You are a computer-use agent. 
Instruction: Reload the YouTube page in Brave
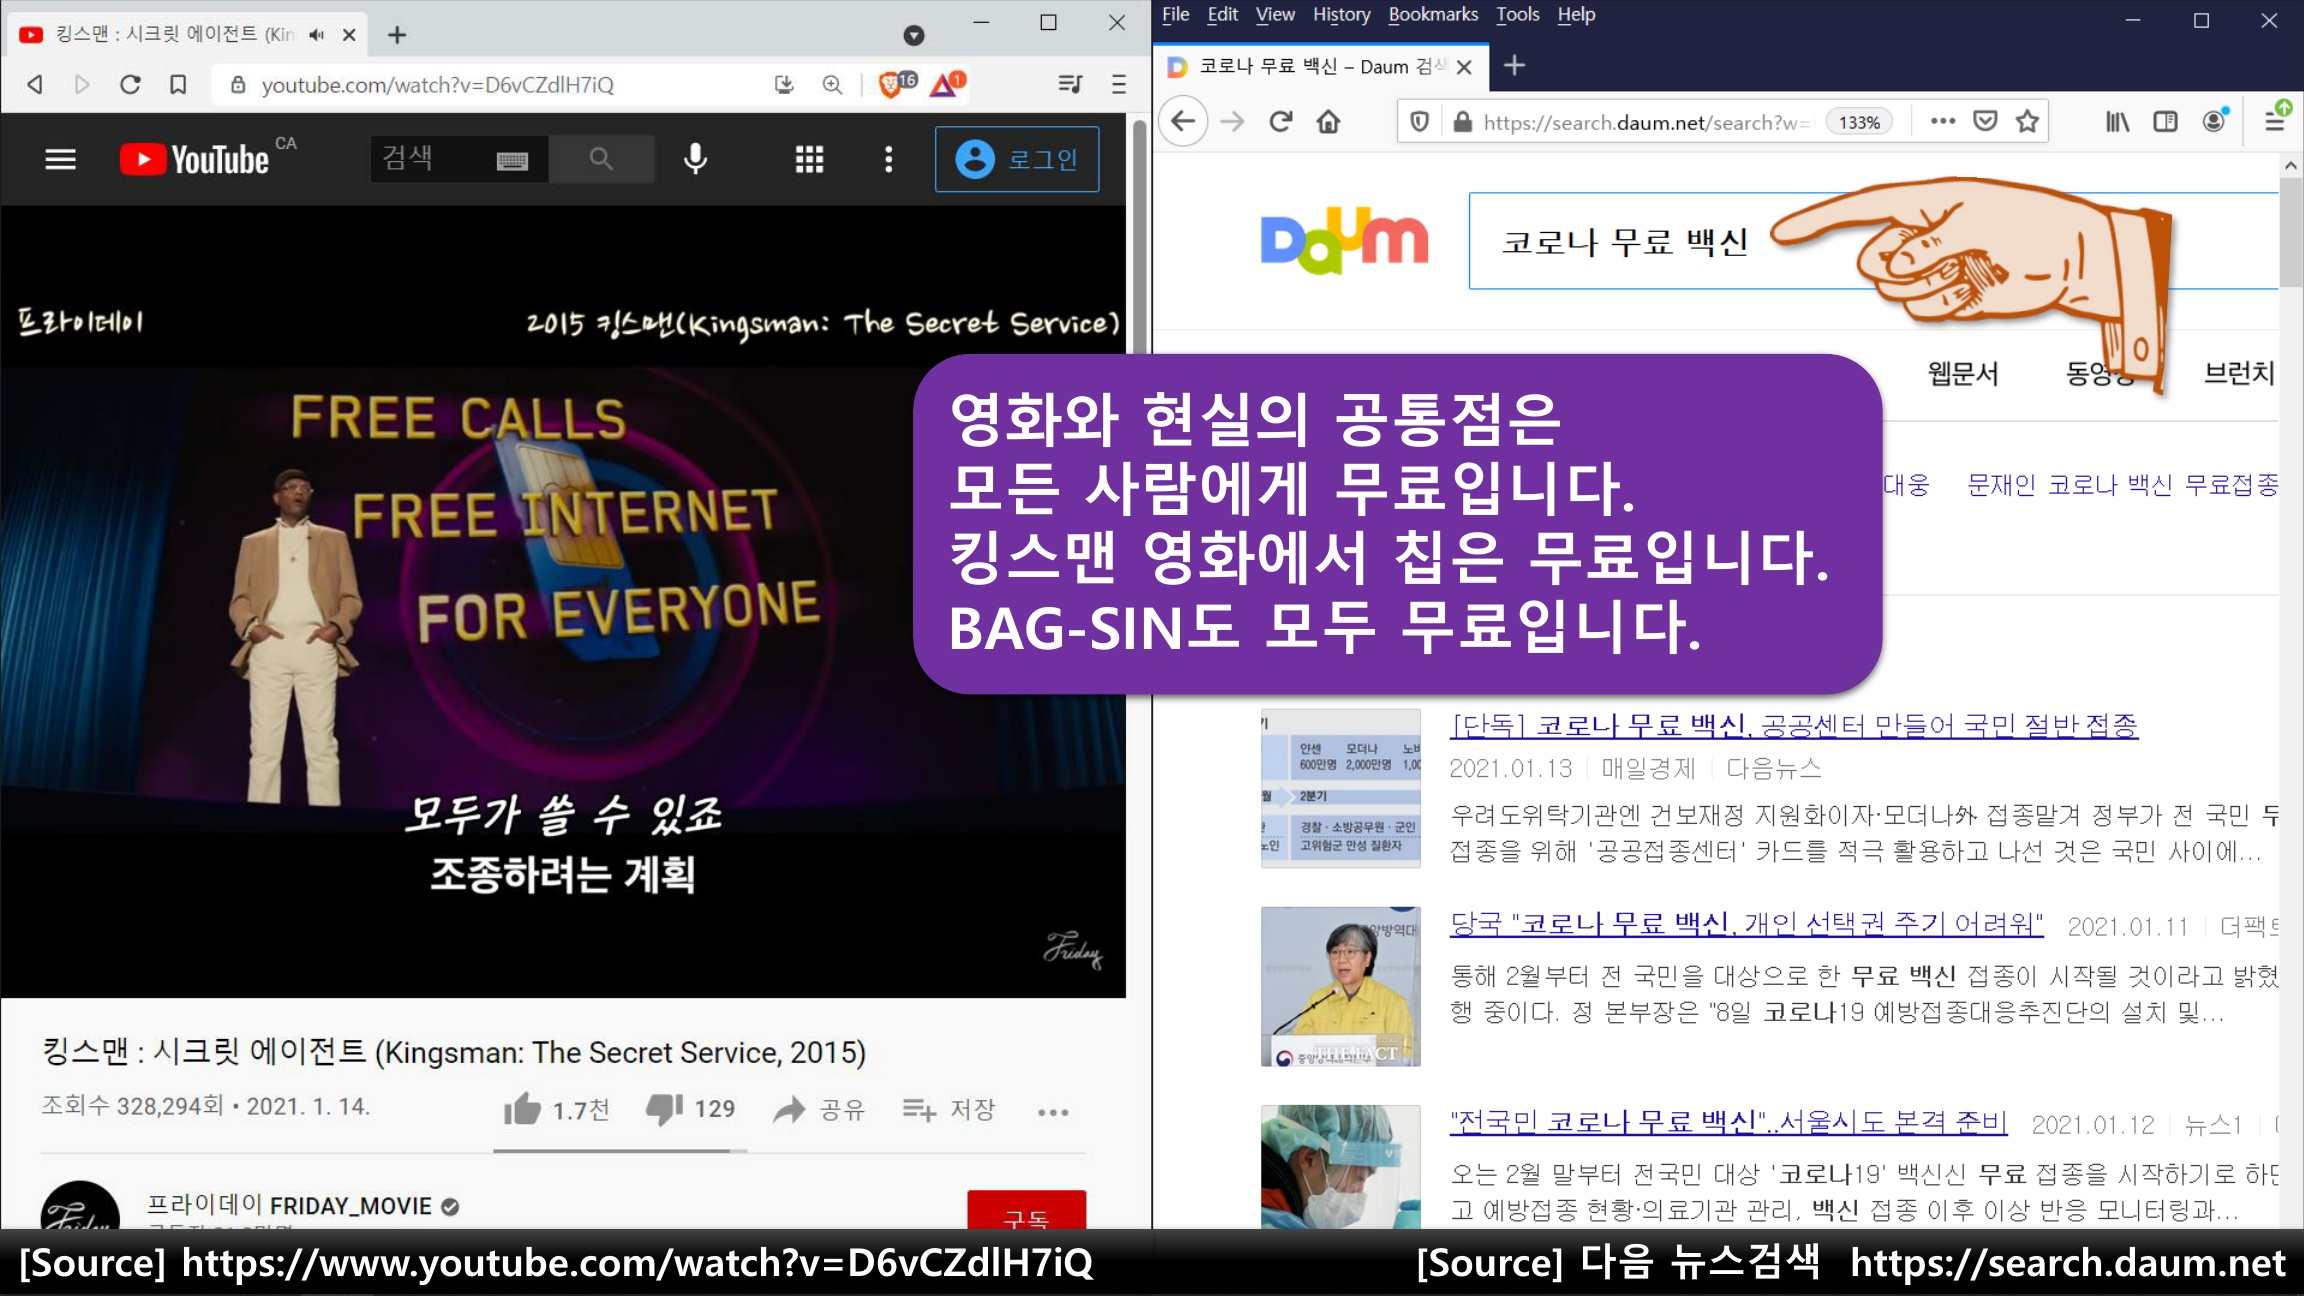130,84
